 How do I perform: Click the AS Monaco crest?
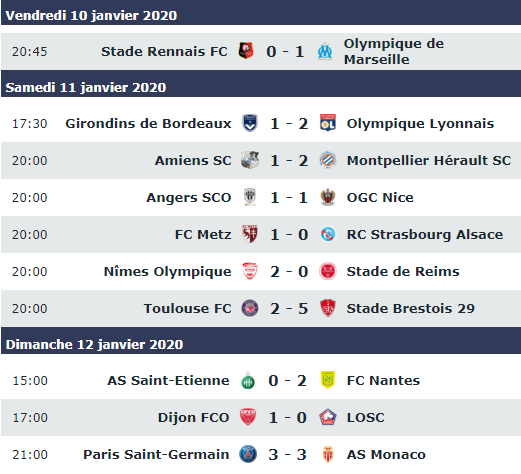(328, 454)
